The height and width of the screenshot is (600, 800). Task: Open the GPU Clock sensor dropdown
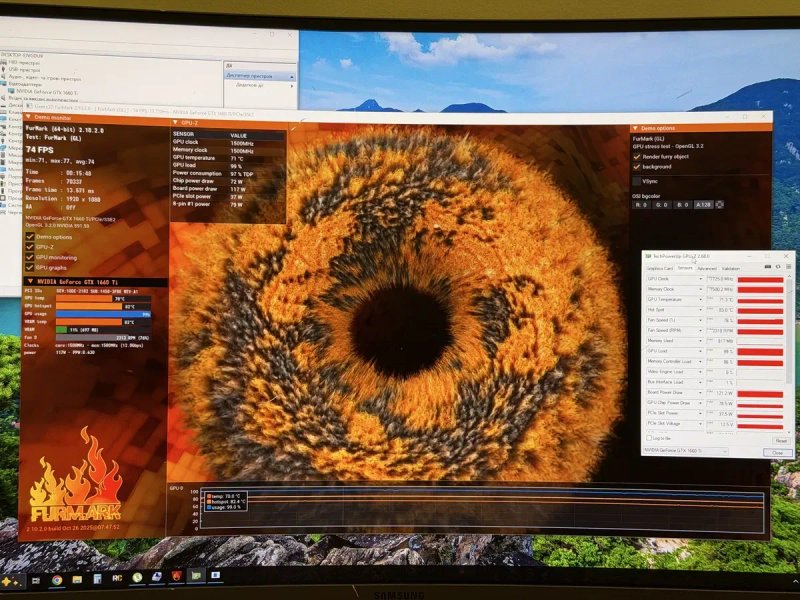coord(700,279)
